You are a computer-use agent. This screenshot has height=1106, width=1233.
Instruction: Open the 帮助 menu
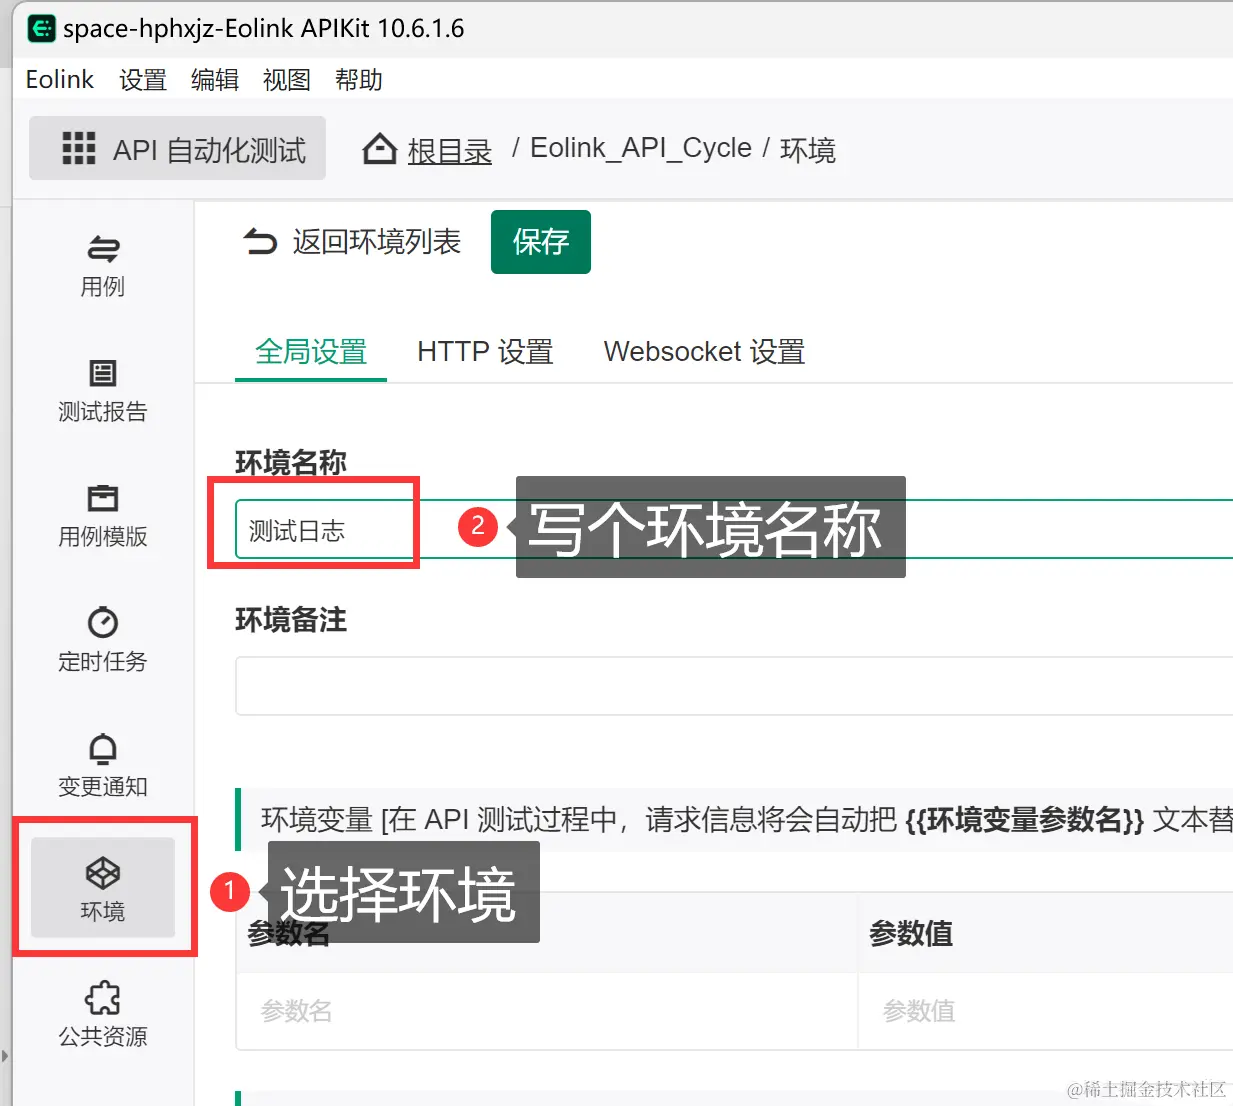point(359,80)
